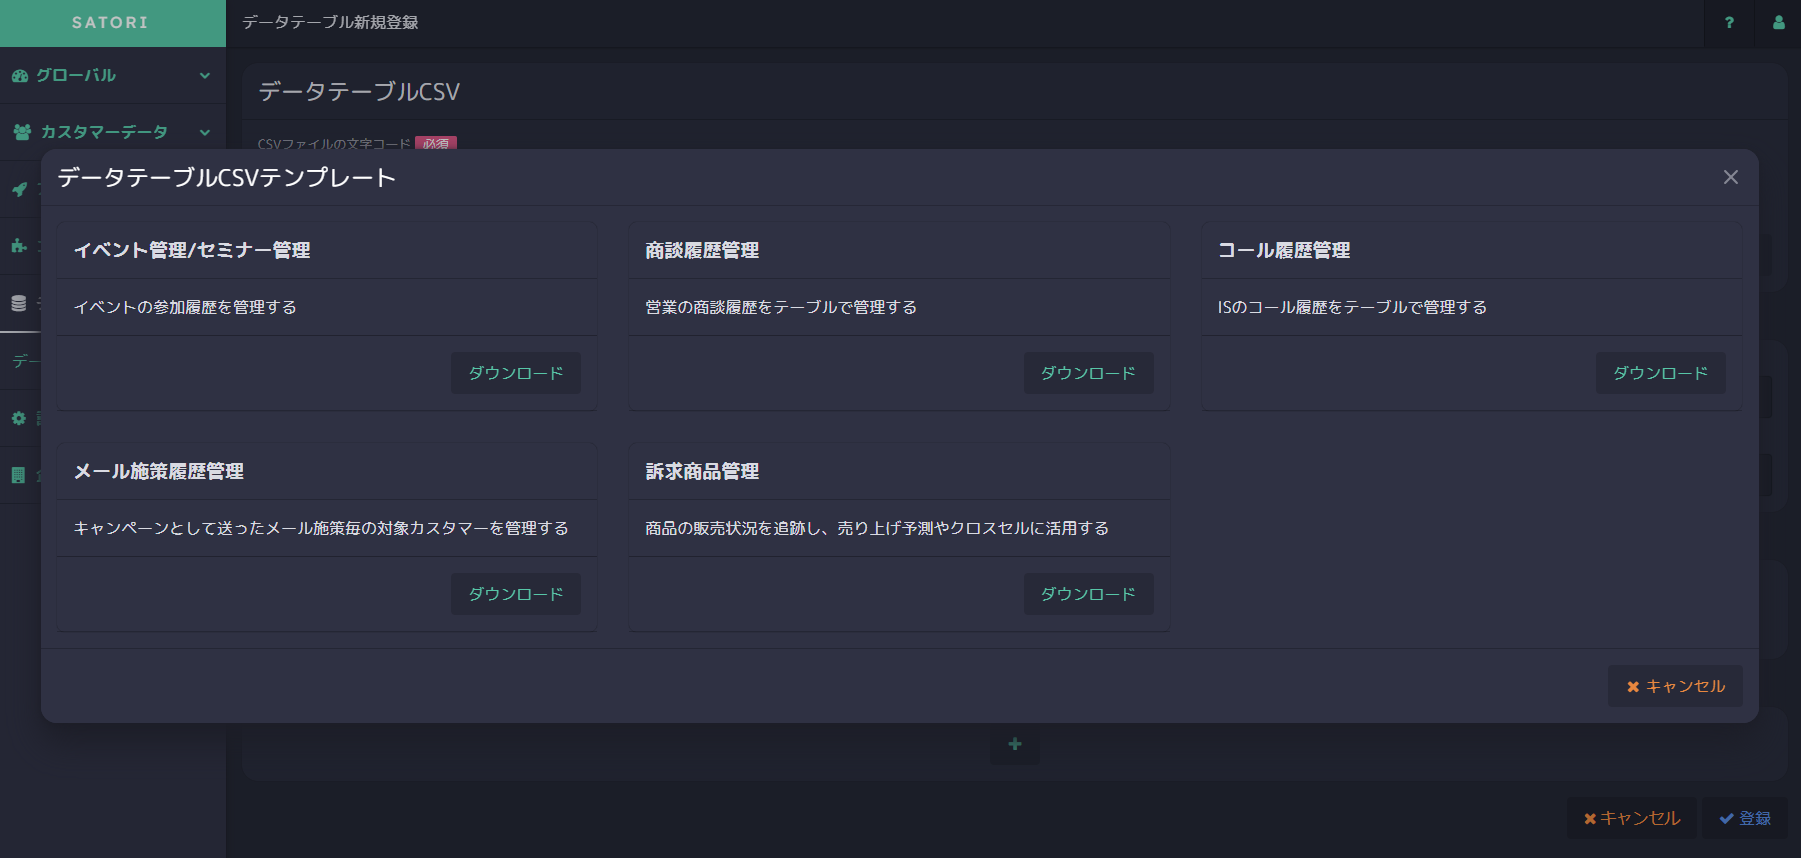Download the 訴求商品管理 template
This screenshot has height=858, width=1801.
coord(1088,594)
